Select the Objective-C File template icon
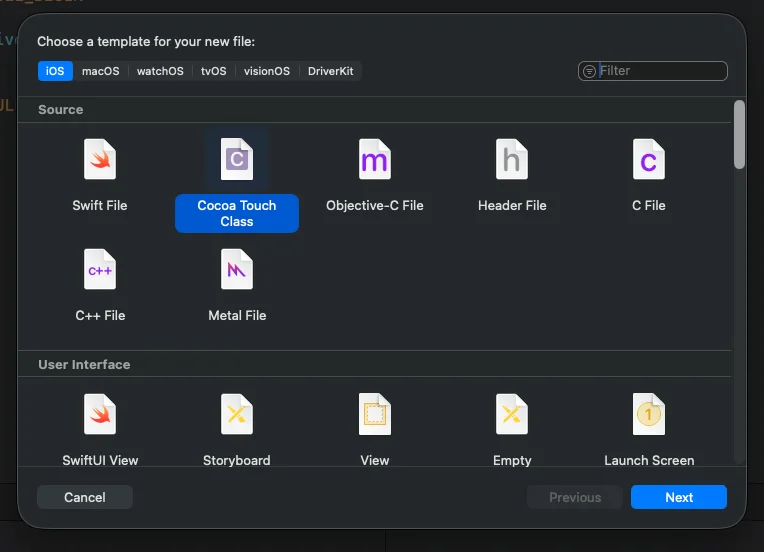Viewport: 764px width, 552px height. coord(375,160)
